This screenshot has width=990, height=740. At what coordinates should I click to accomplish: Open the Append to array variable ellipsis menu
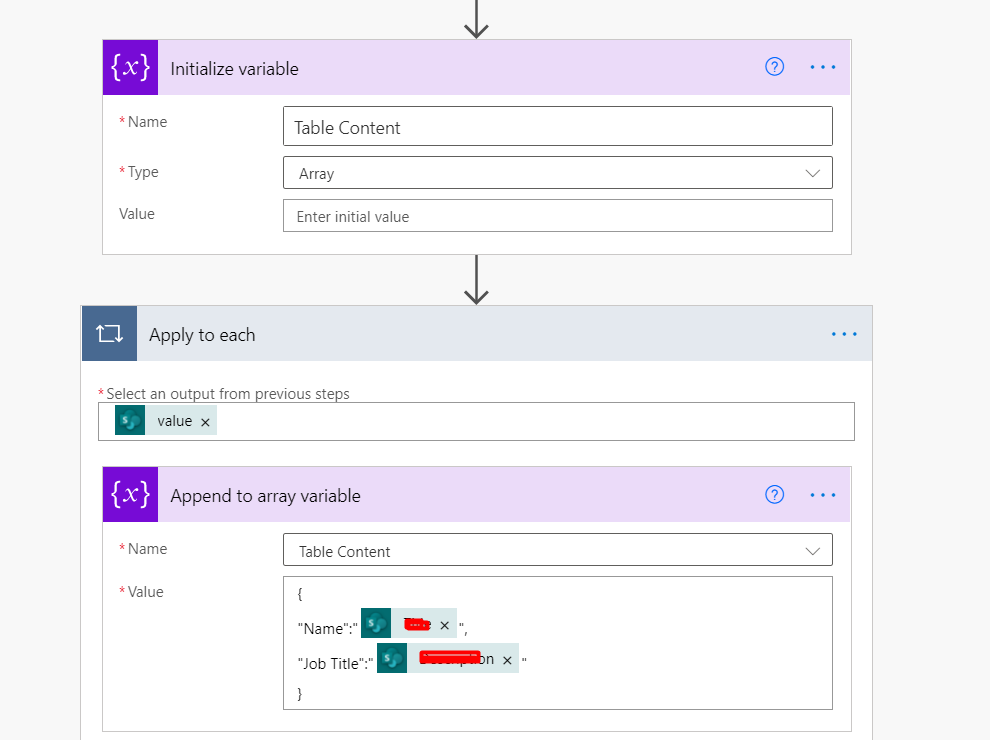click(x=822, y=494)
